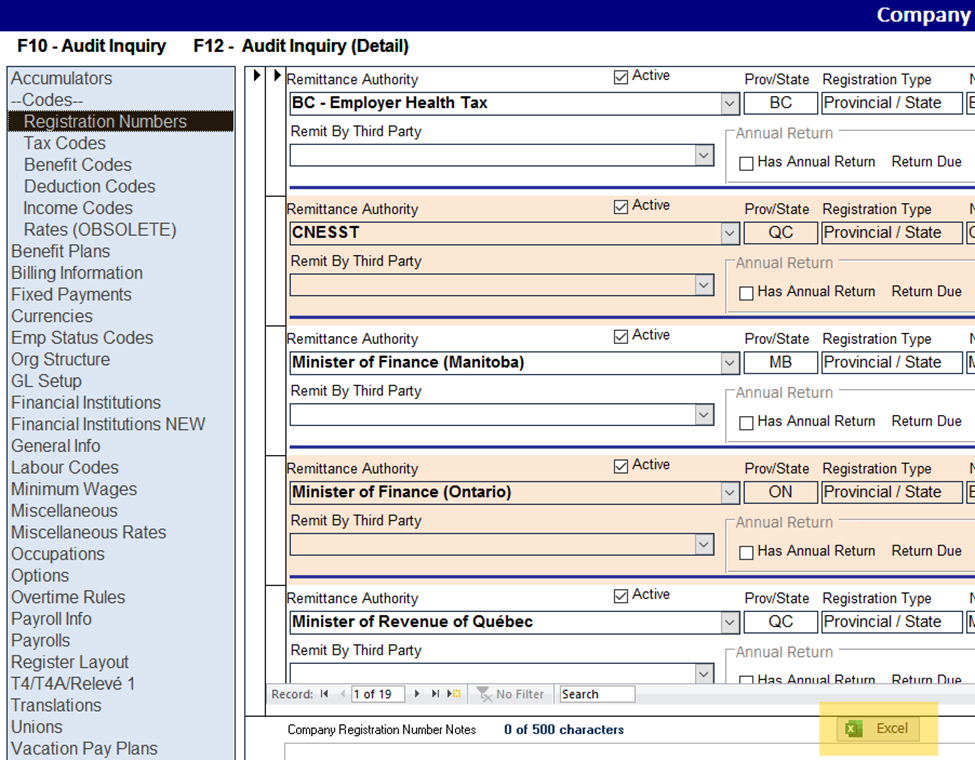Create new blank record in navigator
Viewport: 975px width, 760px height.
(454, 694)
